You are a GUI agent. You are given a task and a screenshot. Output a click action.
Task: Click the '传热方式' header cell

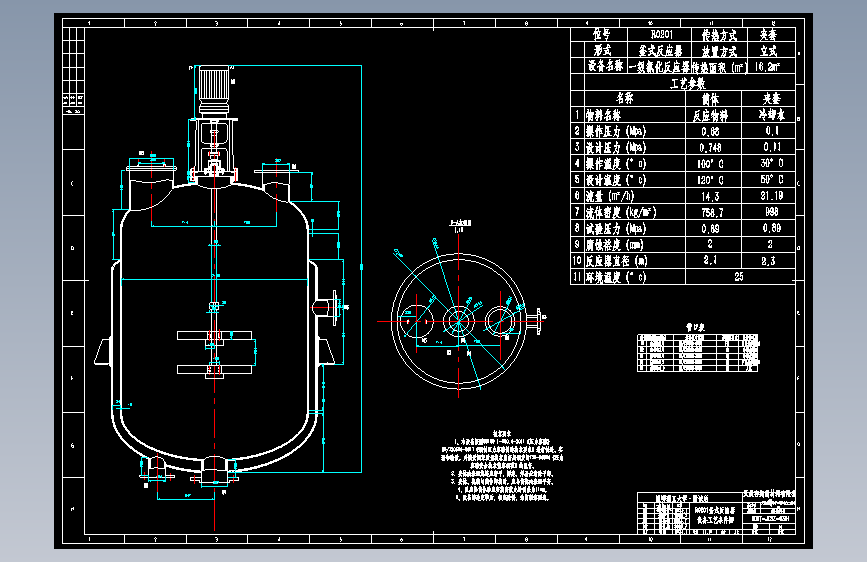click(x=719, y=35)
